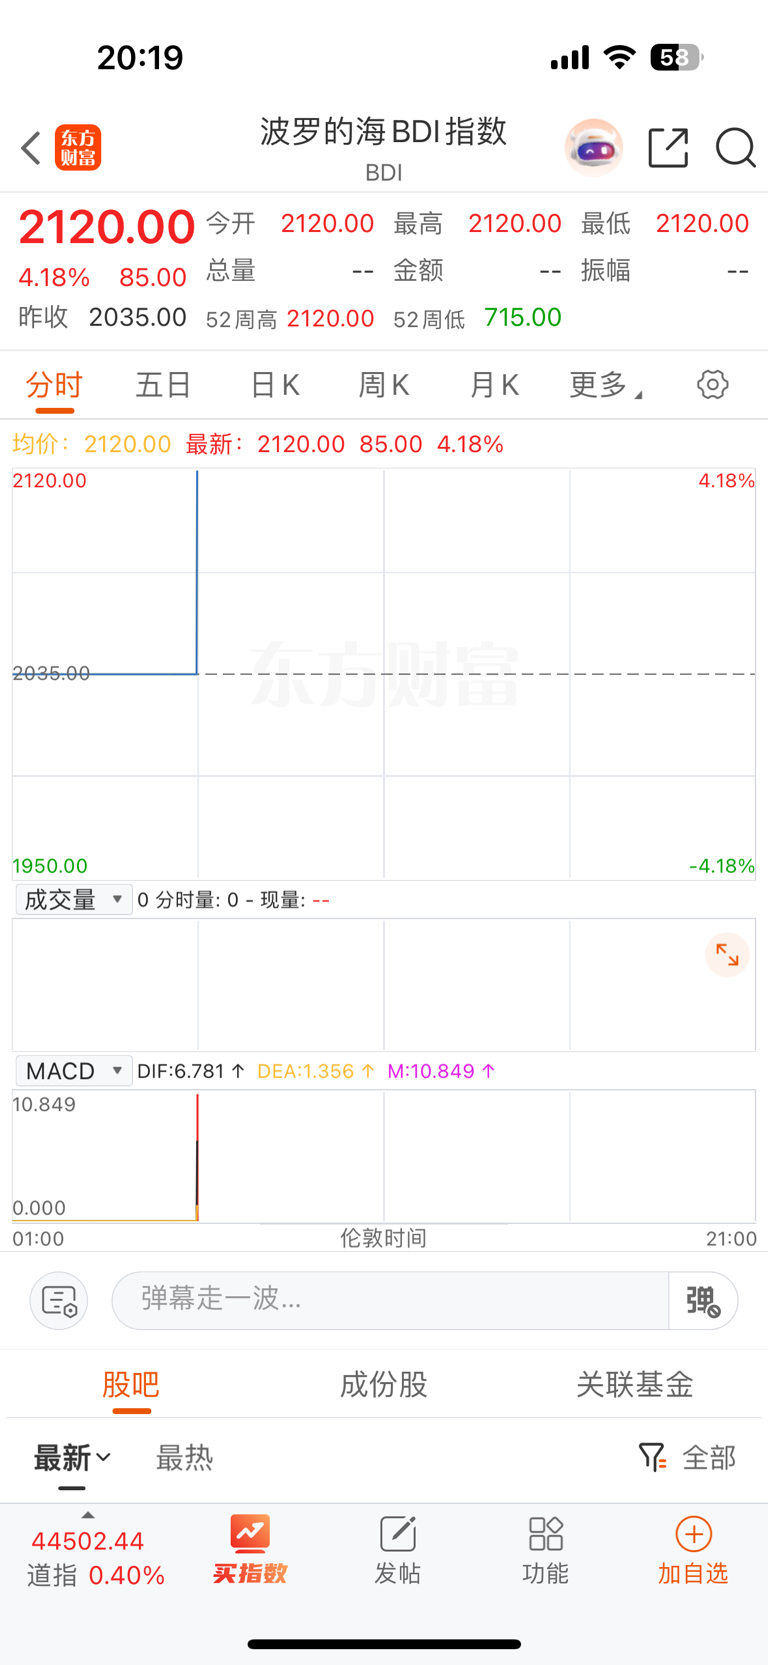Open chart settings gear icon
Screen dimensions: 769x1665
click(712, 384)
